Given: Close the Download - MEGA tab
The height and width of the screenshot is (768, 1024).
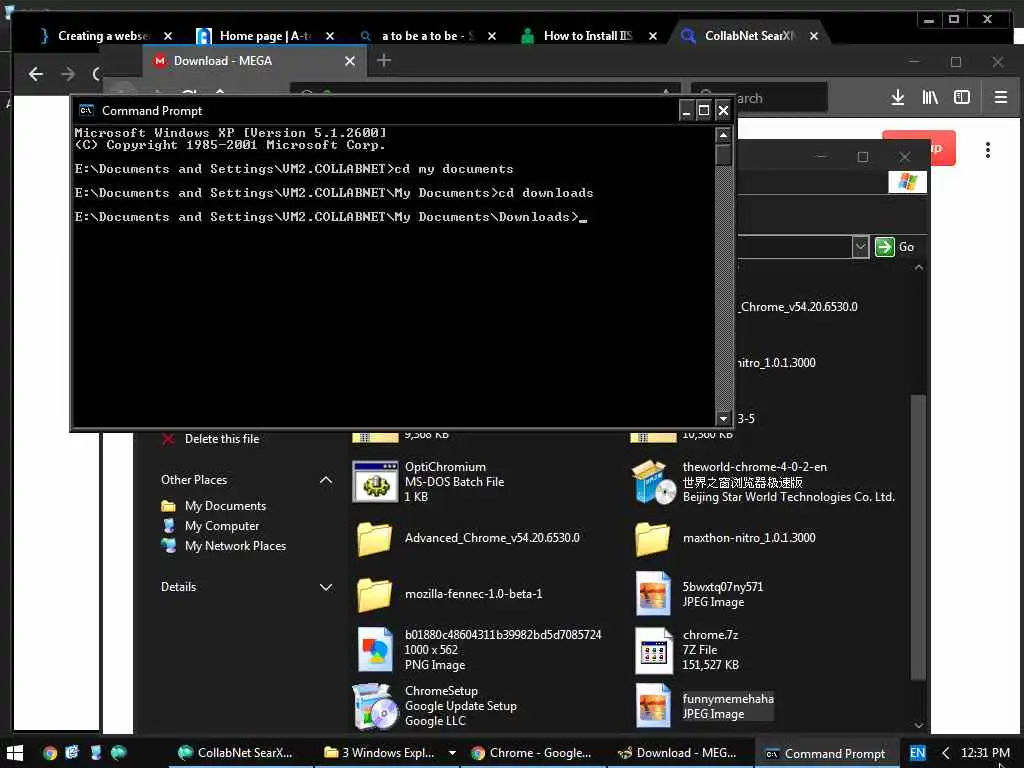Looking at the screenshot, I should point(350,61).
